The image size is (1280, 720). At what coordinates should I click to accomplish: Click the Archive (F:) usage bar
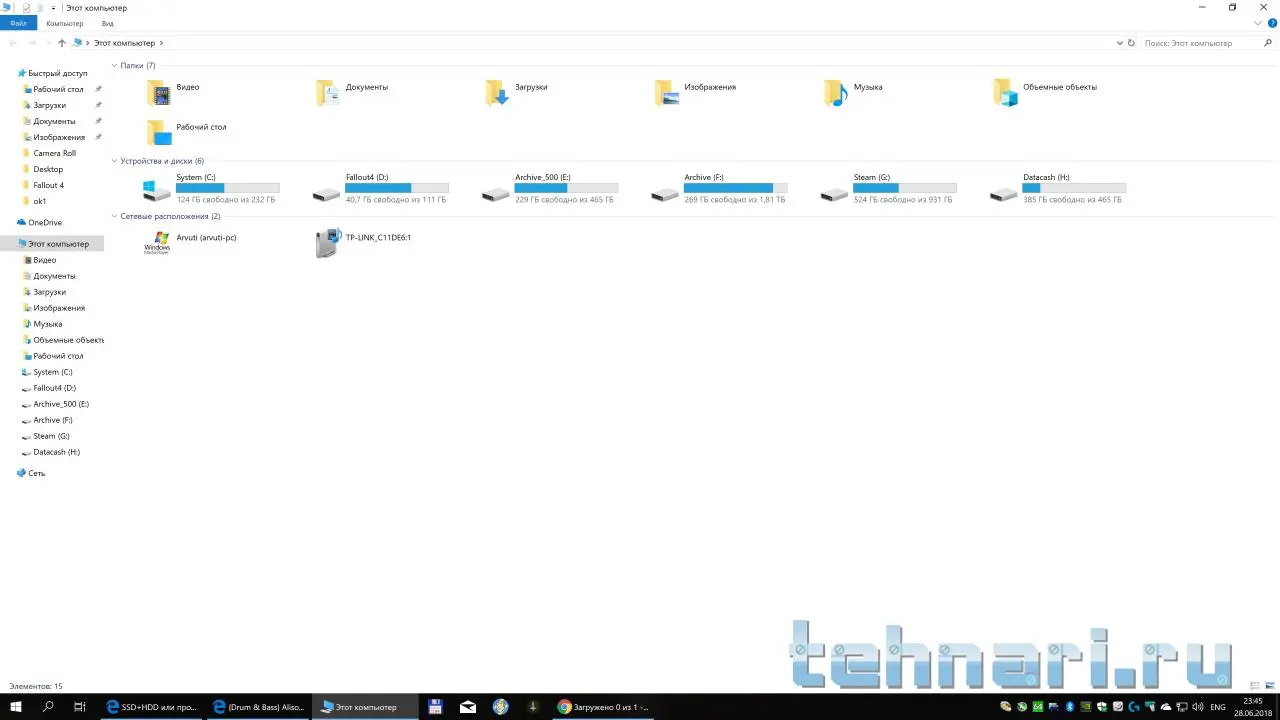736,188
